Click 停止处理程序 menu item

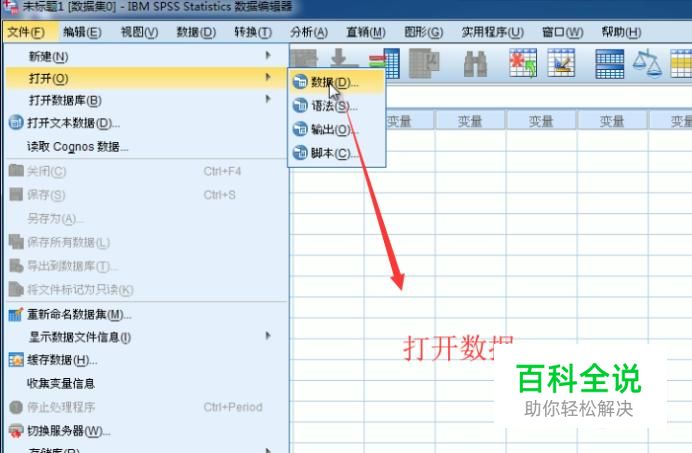(147, 407)
